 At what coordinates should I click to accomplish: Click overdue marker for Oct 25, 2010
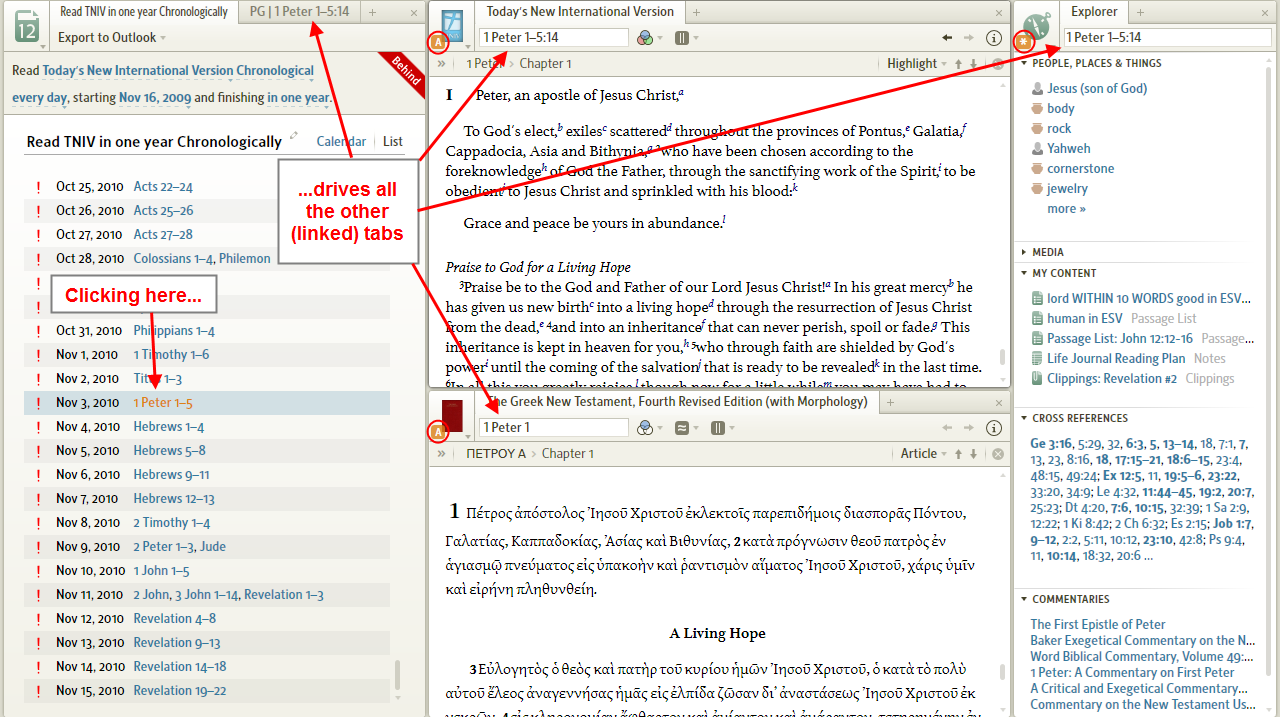(x=38, y=187)
